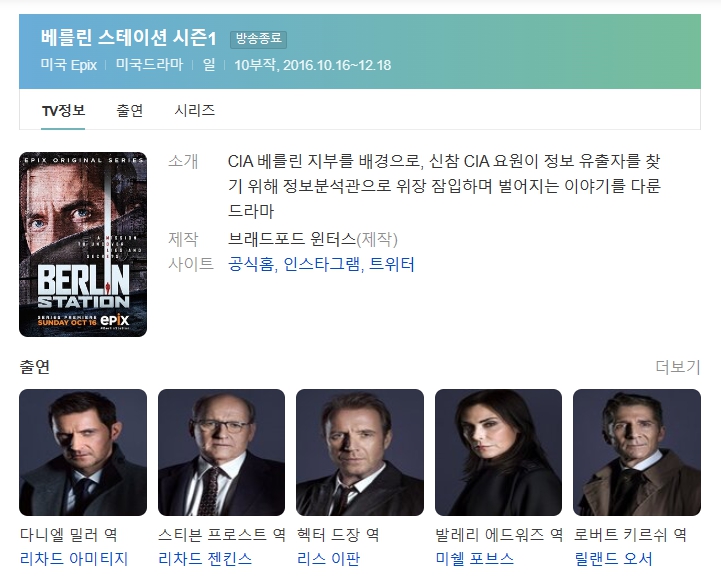
Task: Open actor link 릴랜드 오서
Action: 613,559
